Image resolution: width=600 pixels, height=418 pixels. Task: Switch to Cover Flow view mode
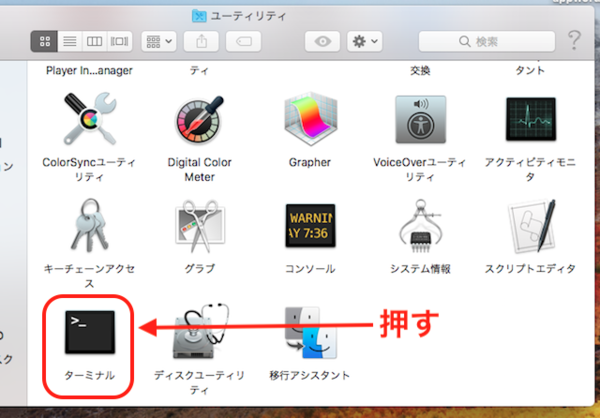120,41
